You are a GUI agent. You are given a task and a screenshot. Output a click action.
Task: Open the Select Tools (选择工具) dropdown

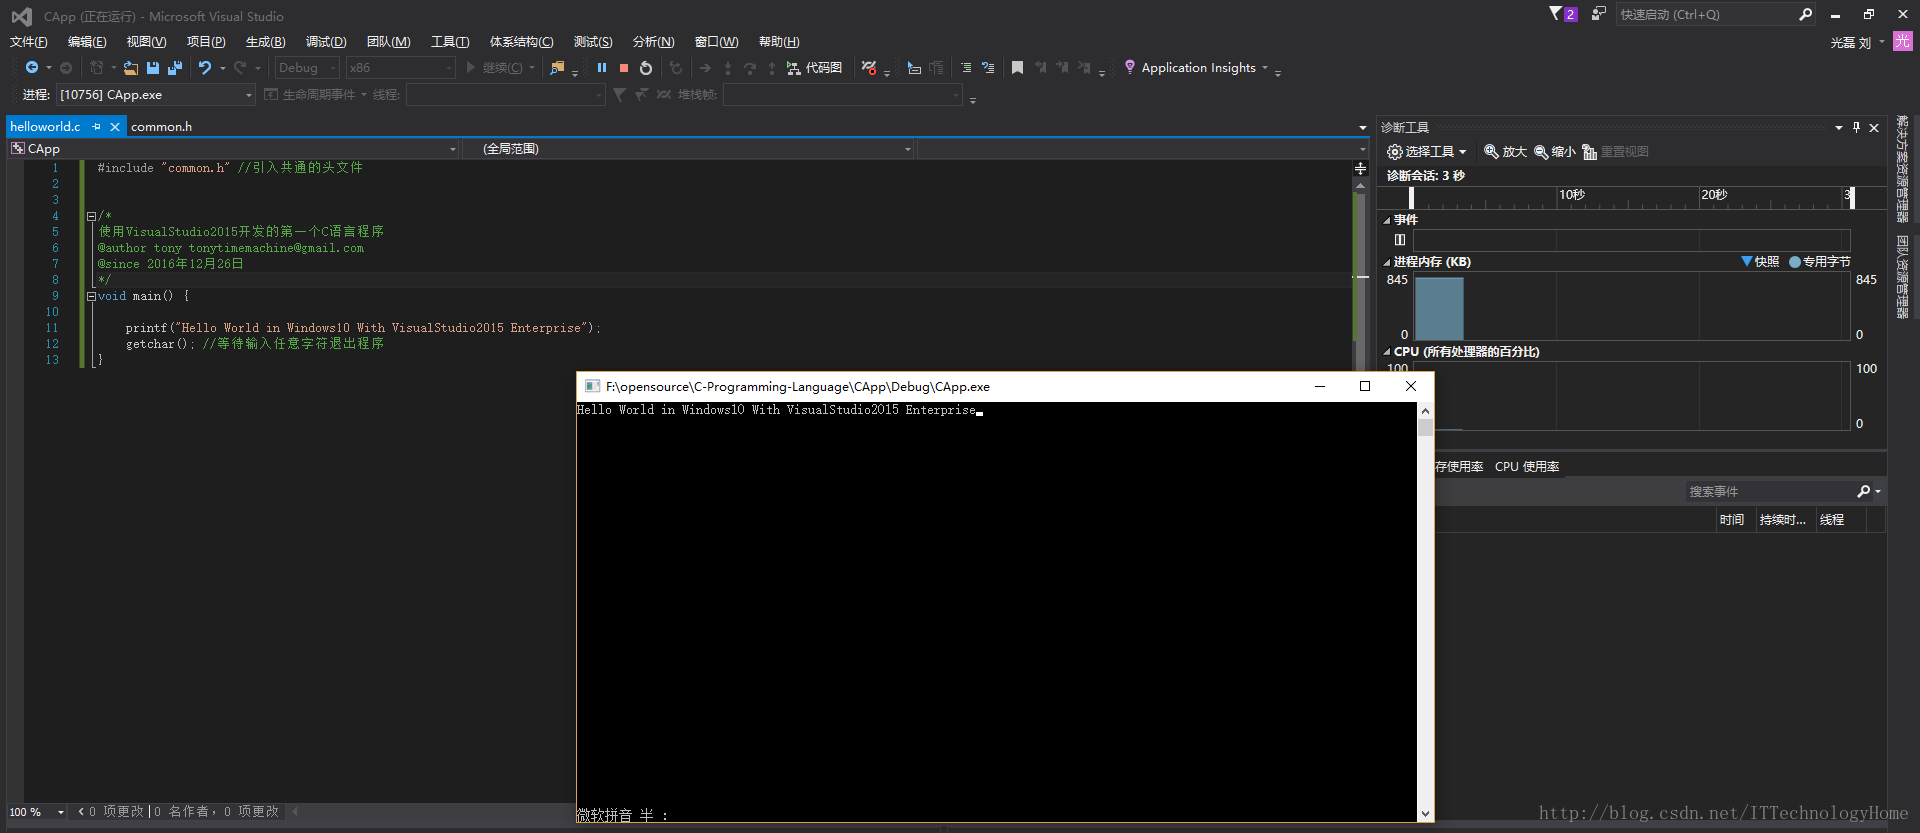coord(1427,152)
